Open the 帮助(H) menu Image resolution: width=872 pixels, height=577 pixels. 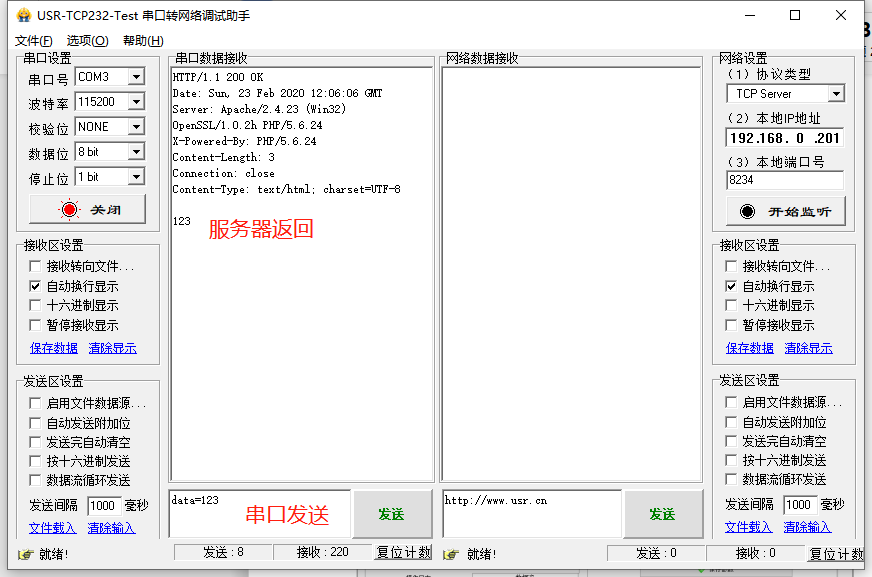143,40
